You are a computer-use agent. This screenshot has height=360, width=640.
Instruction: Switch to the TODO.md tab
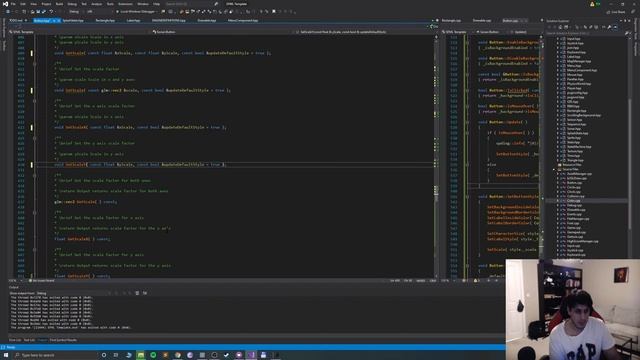16,20
